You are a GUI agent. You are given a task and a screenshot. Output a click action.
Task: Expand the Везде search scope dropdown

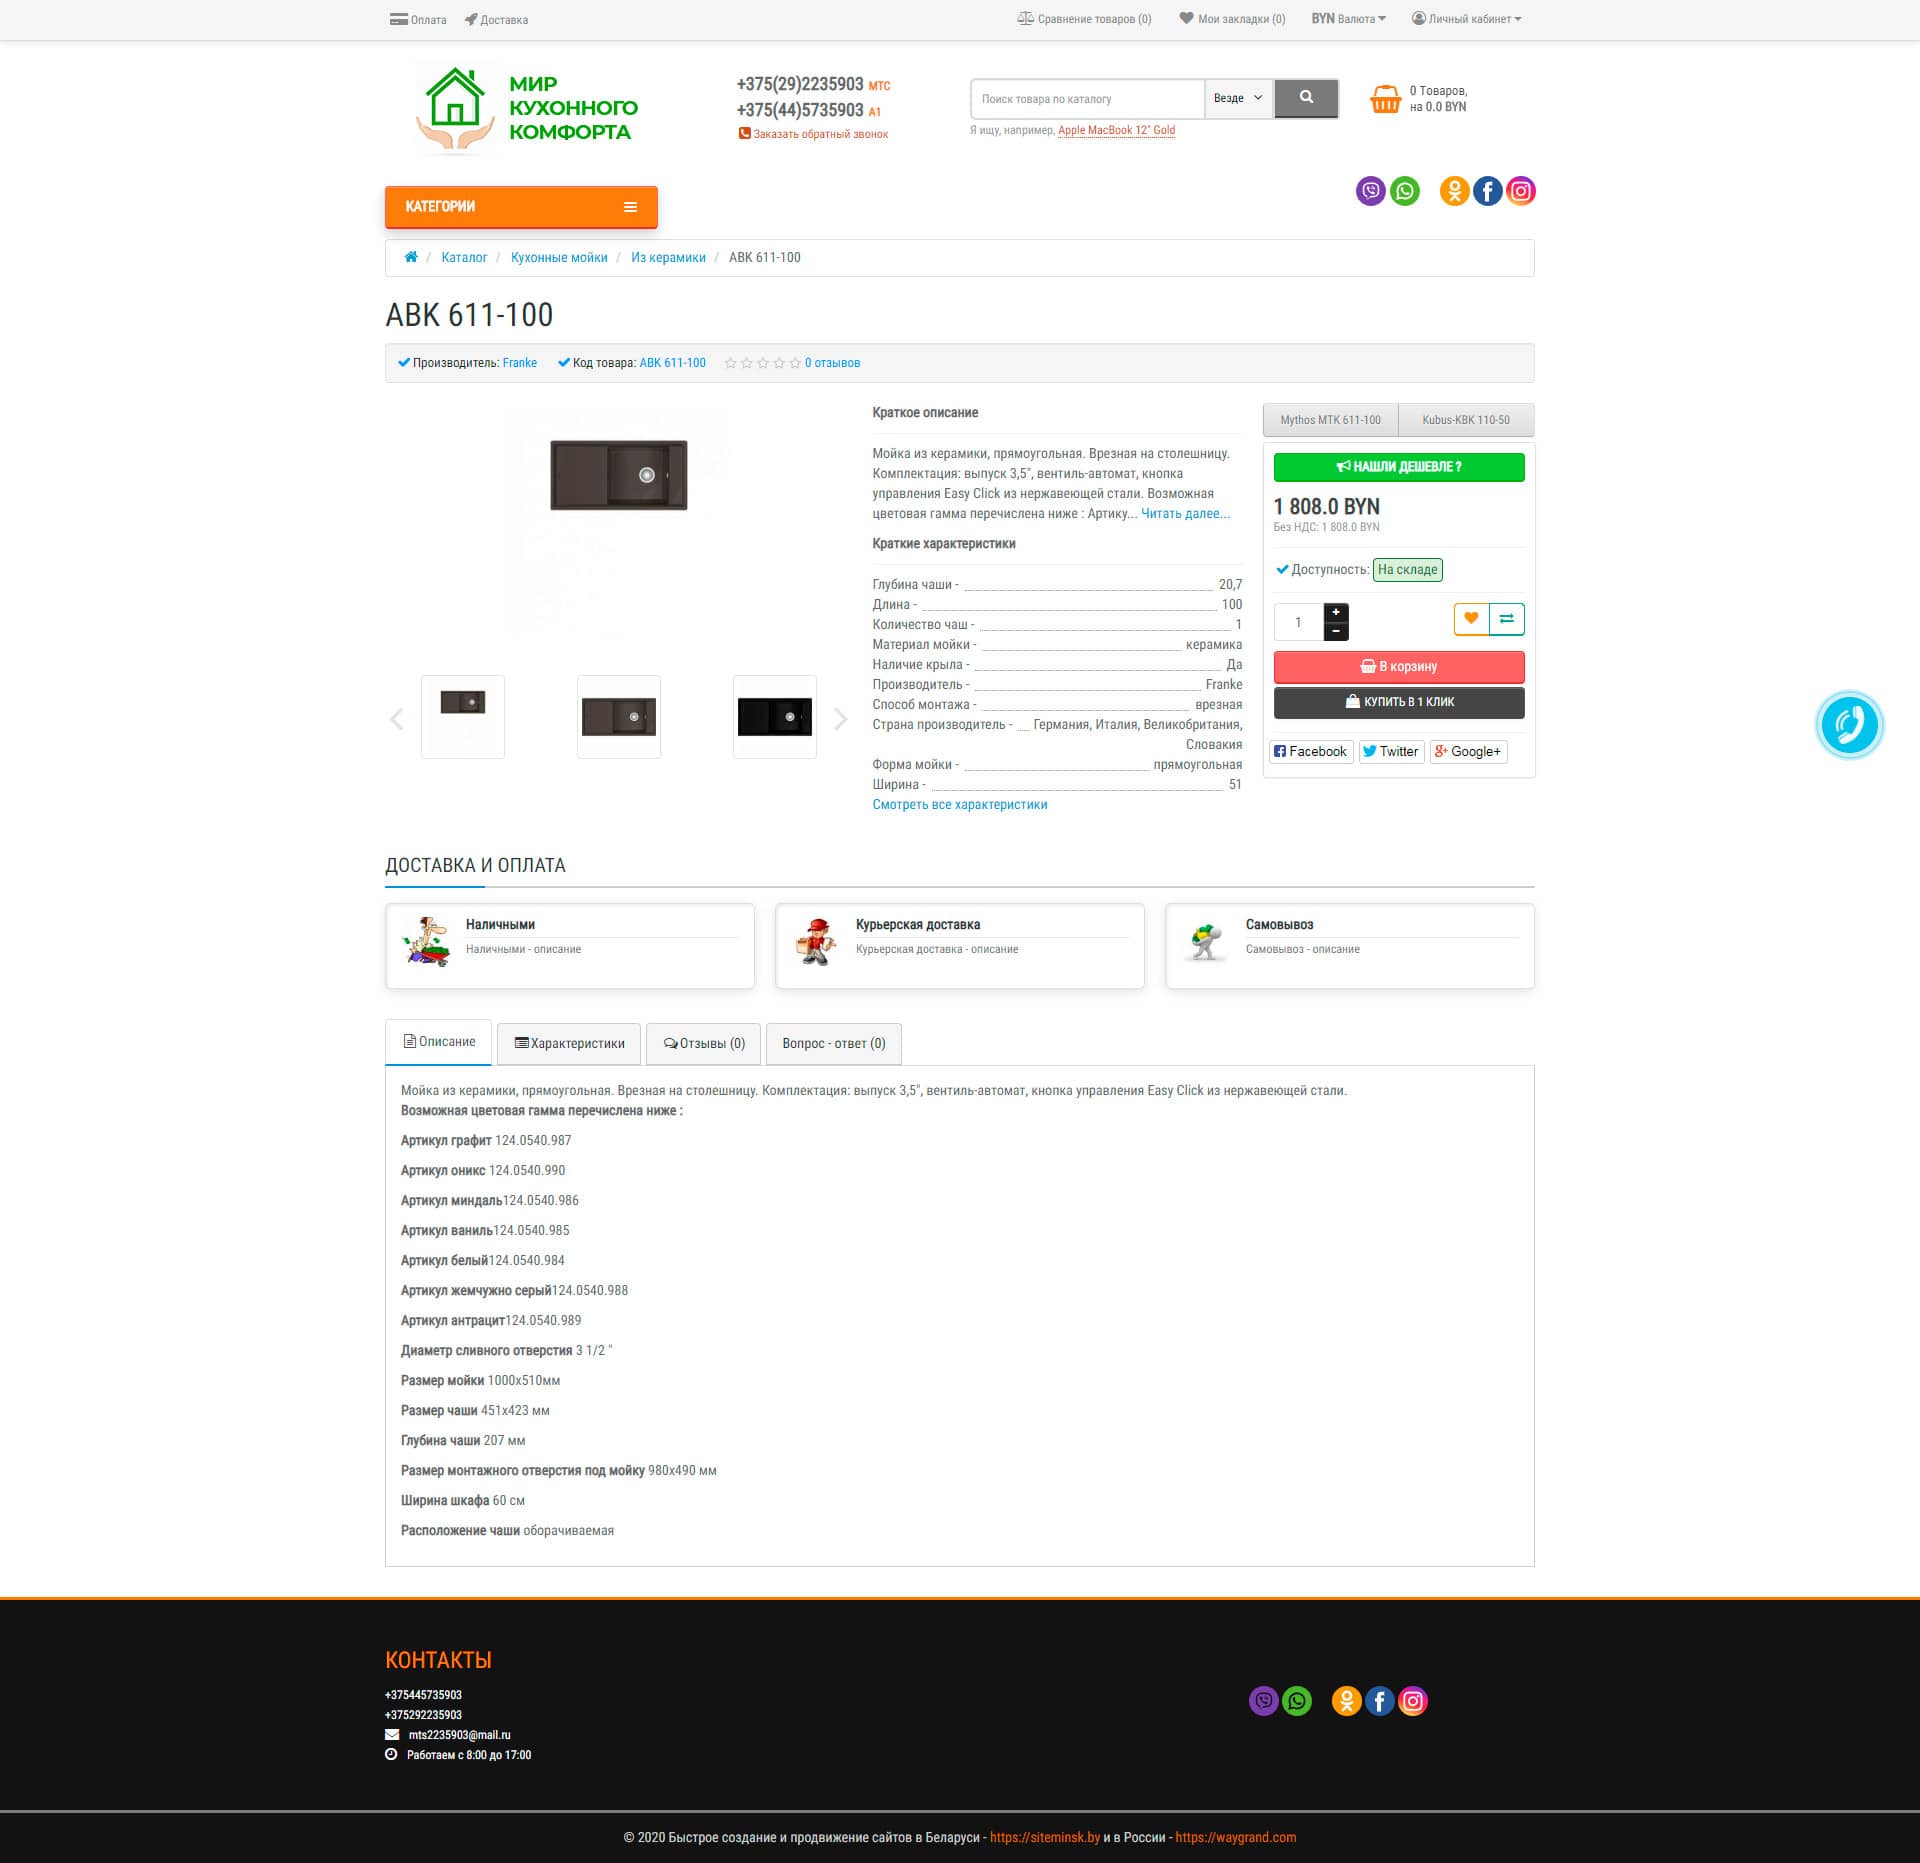coord(1238,98)
